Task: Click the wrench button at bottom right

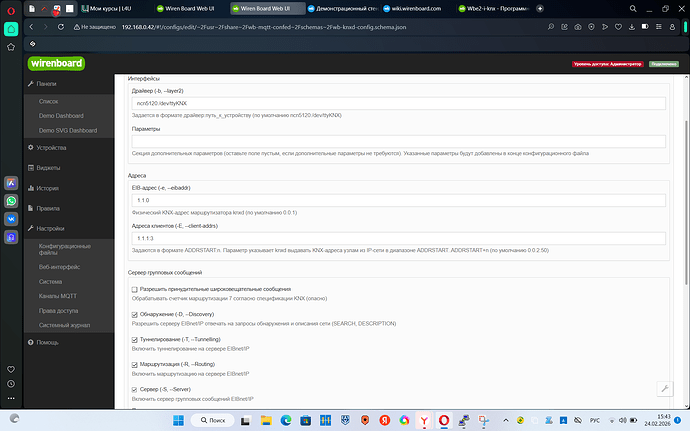Action: coord(665,389)
